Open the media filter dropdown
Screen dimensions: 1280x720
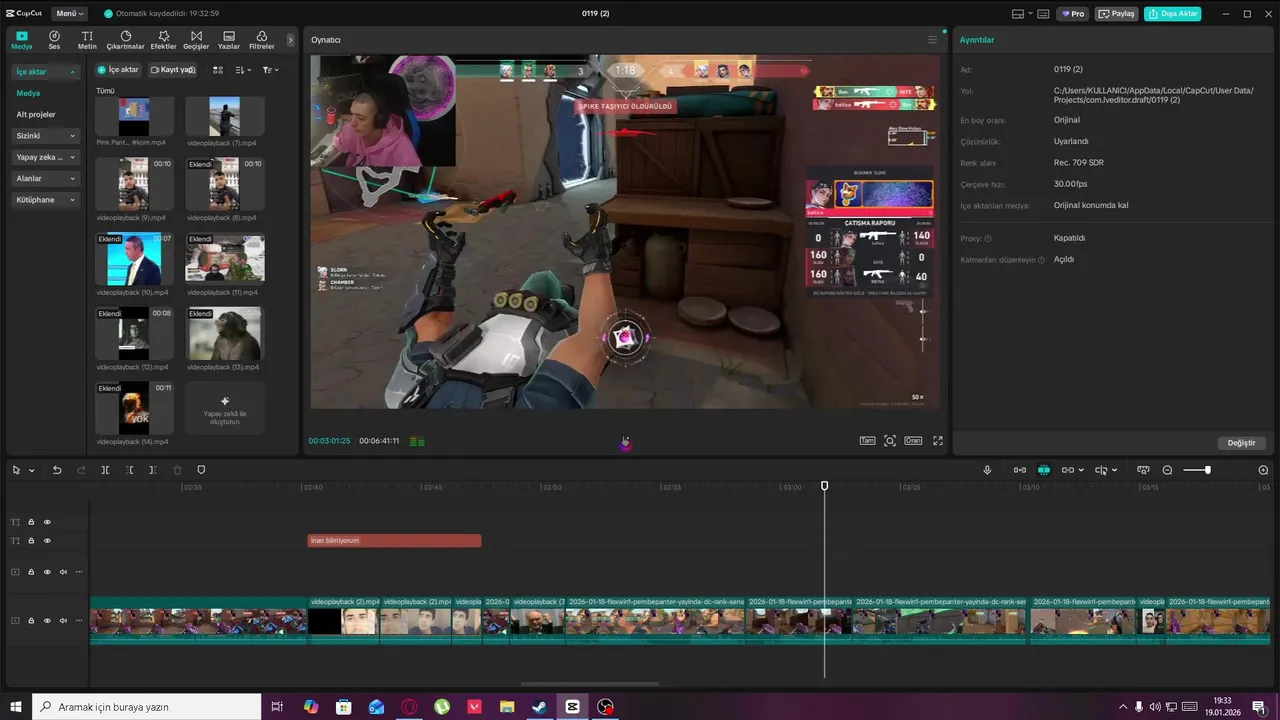[x=270, y=70]
